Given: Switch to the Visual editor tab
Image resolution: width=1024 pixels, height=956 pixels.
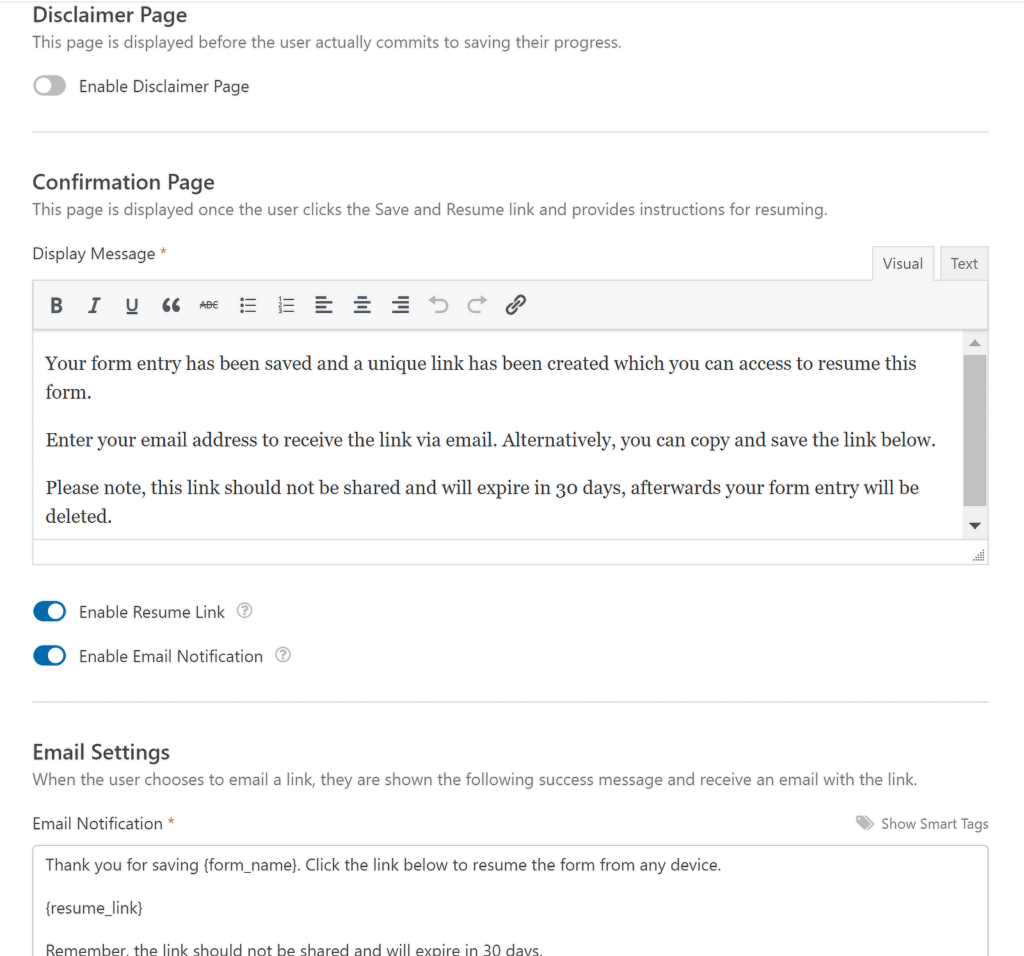Looking at the screenshot, I should pyautogui.click(x=903, y=264).
